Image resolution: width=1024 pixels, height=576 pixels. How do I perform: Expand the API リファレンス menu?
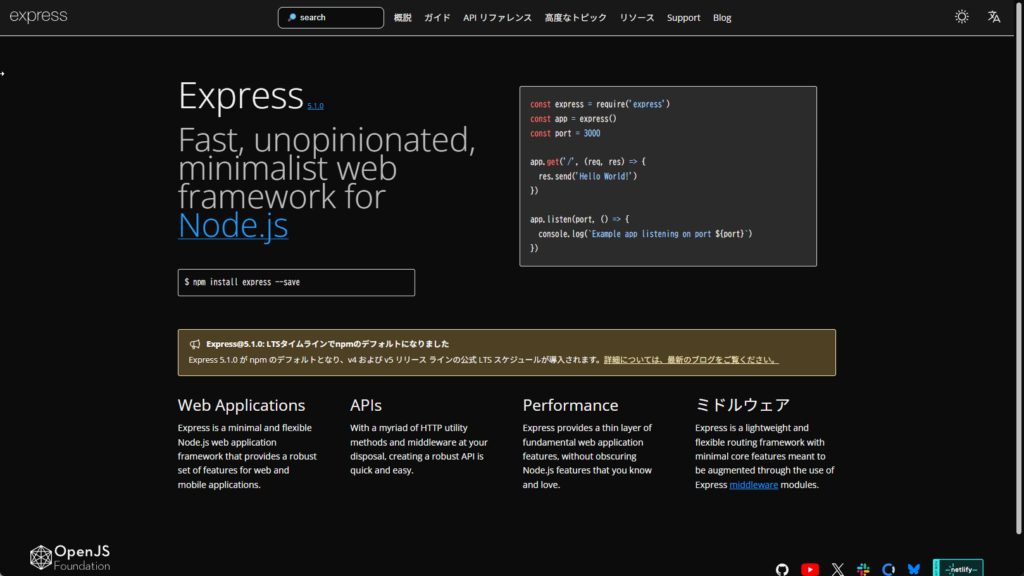click(x=497, y=18)
